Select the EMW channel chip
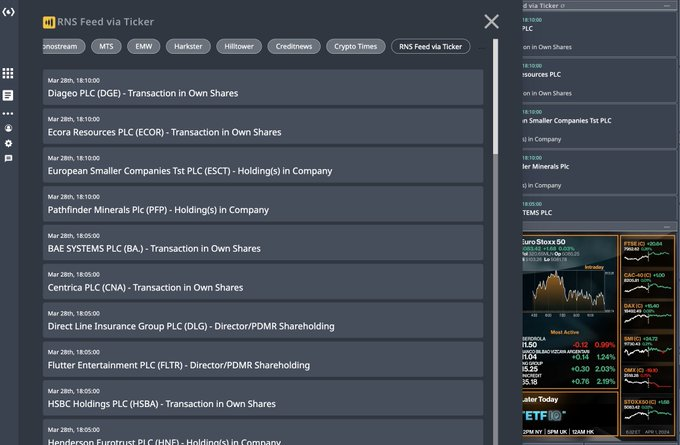 144,46
